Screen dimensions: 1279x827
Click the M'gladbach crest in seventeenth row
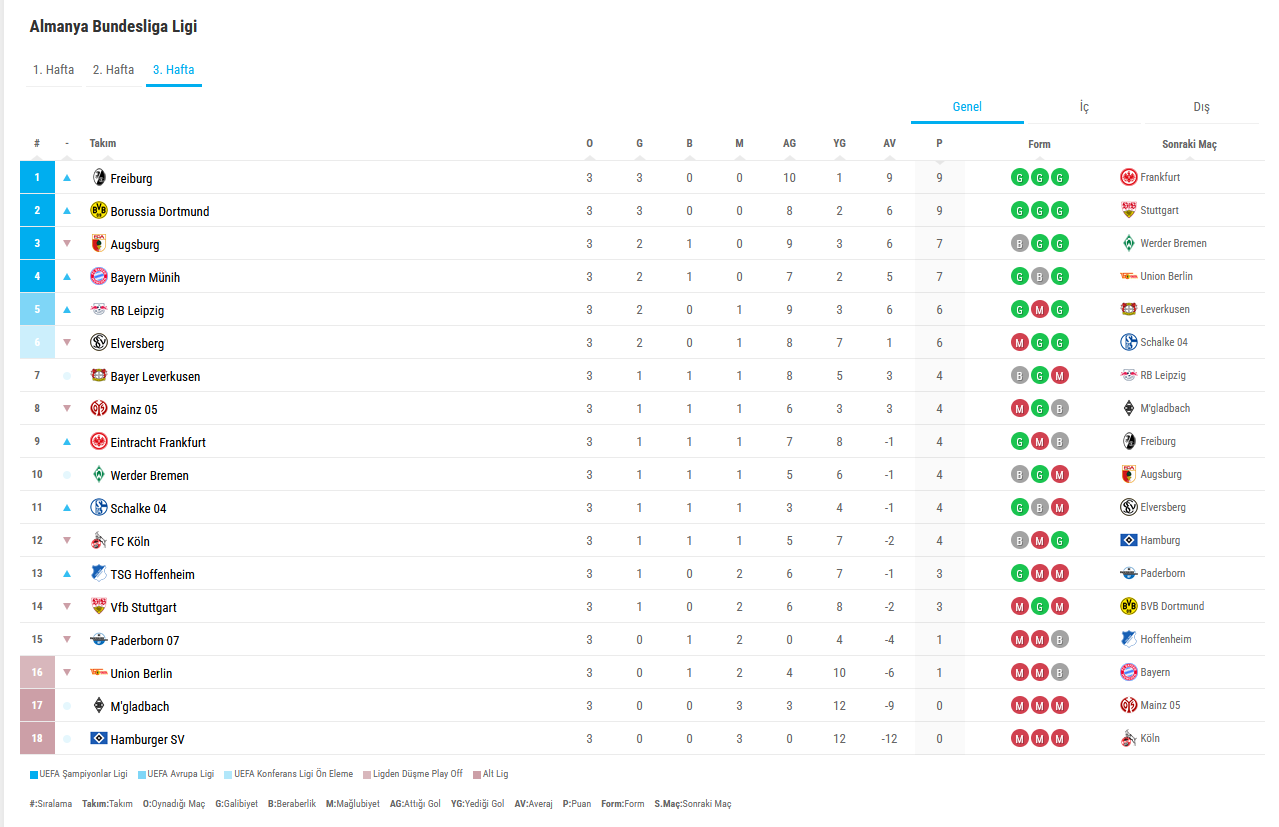pos(98,705)
